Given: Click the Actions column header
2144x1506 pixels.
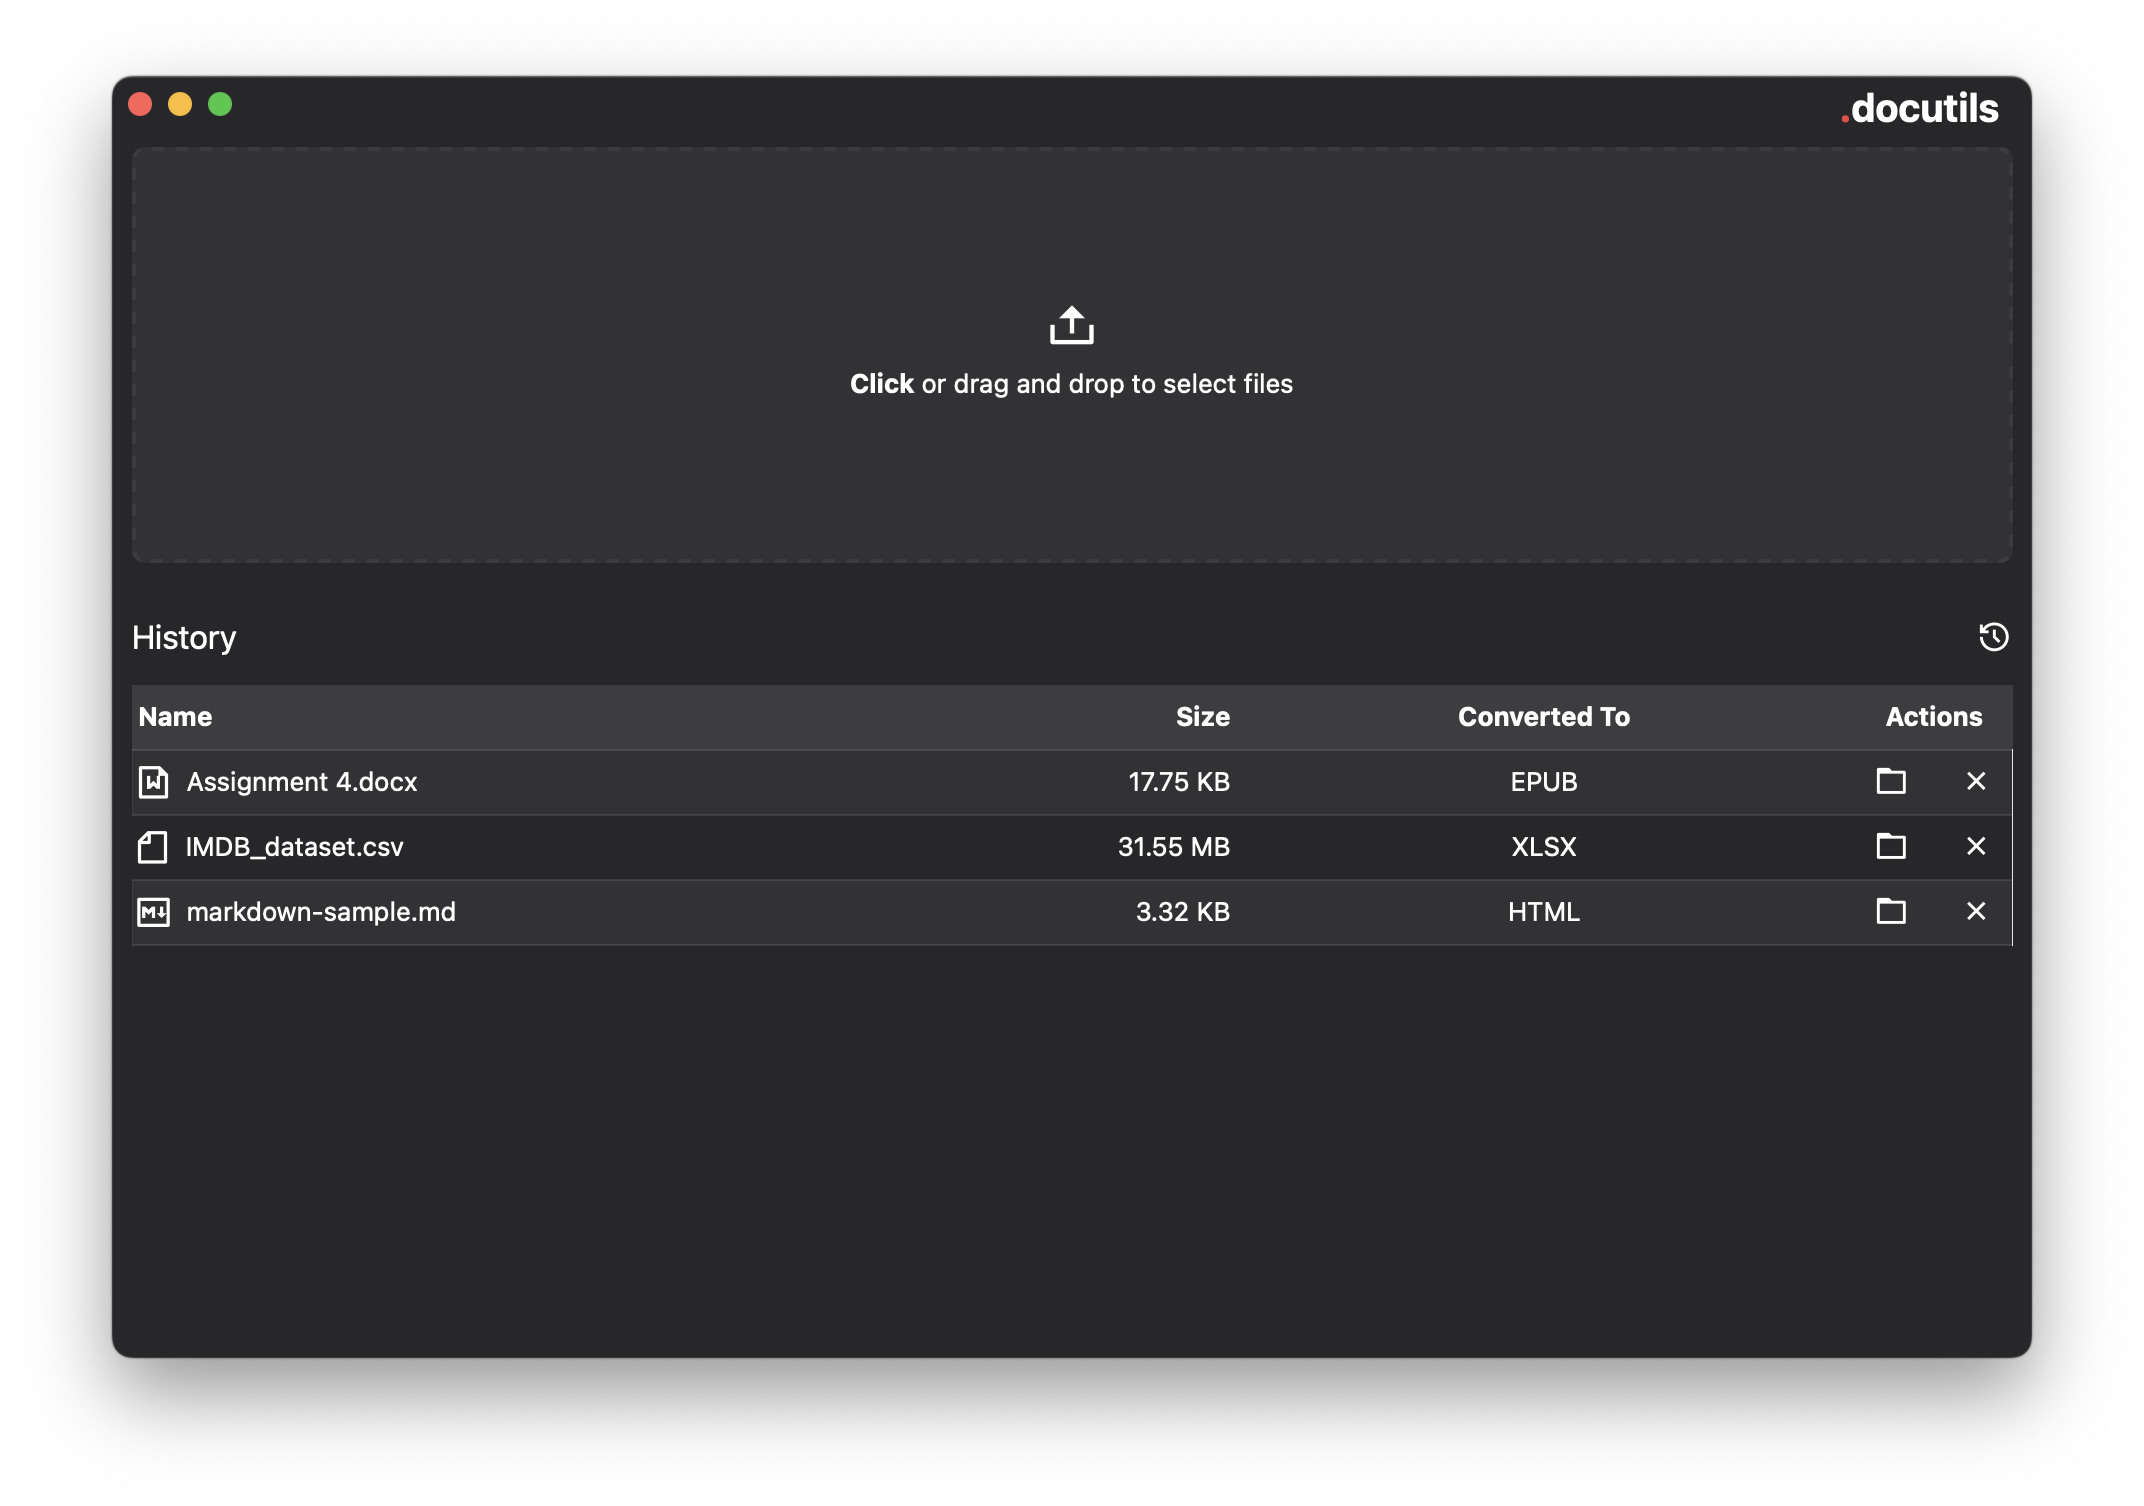Looking at the screenshot, I should point(1934,716).
